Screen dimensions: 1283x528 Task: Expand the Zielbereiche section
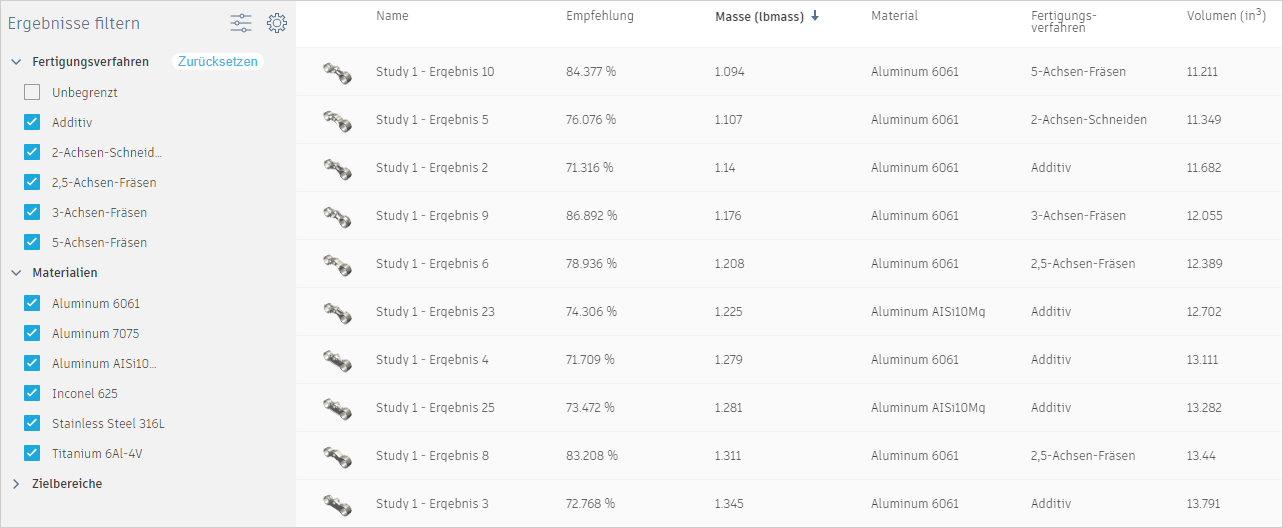[16, 483]
